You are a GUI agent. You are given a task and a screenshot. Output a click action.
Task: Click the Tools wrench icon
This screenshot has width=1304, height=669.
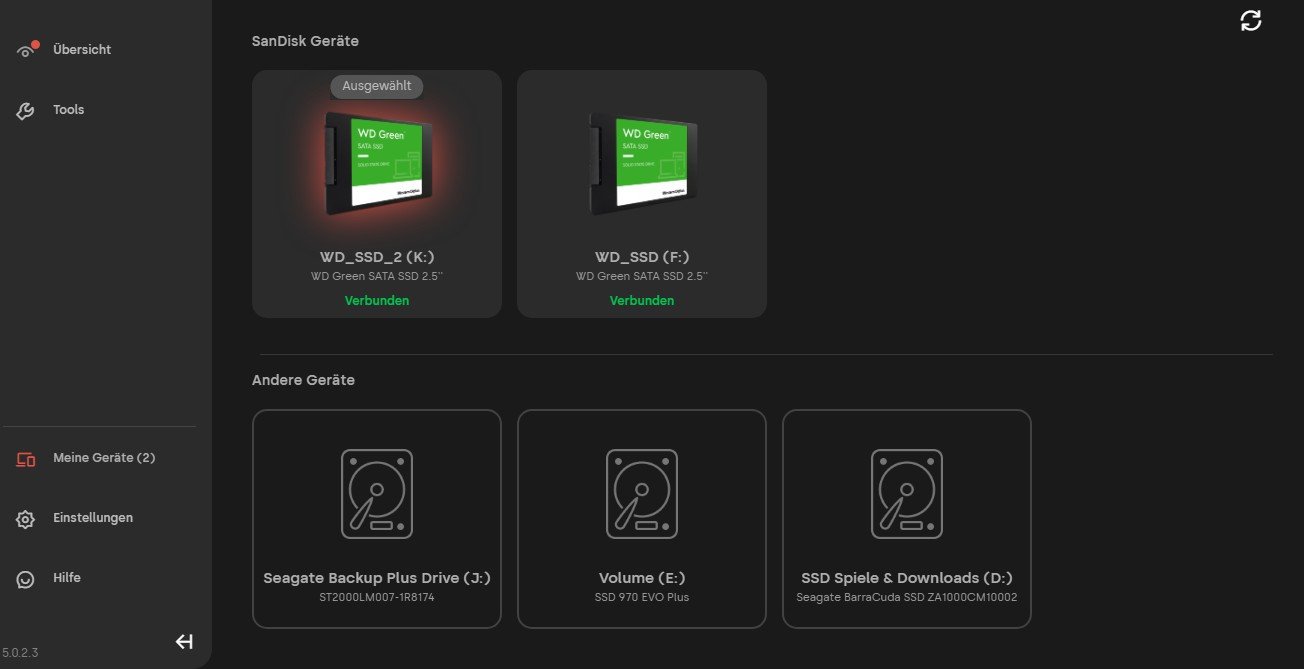coord(26,111)
